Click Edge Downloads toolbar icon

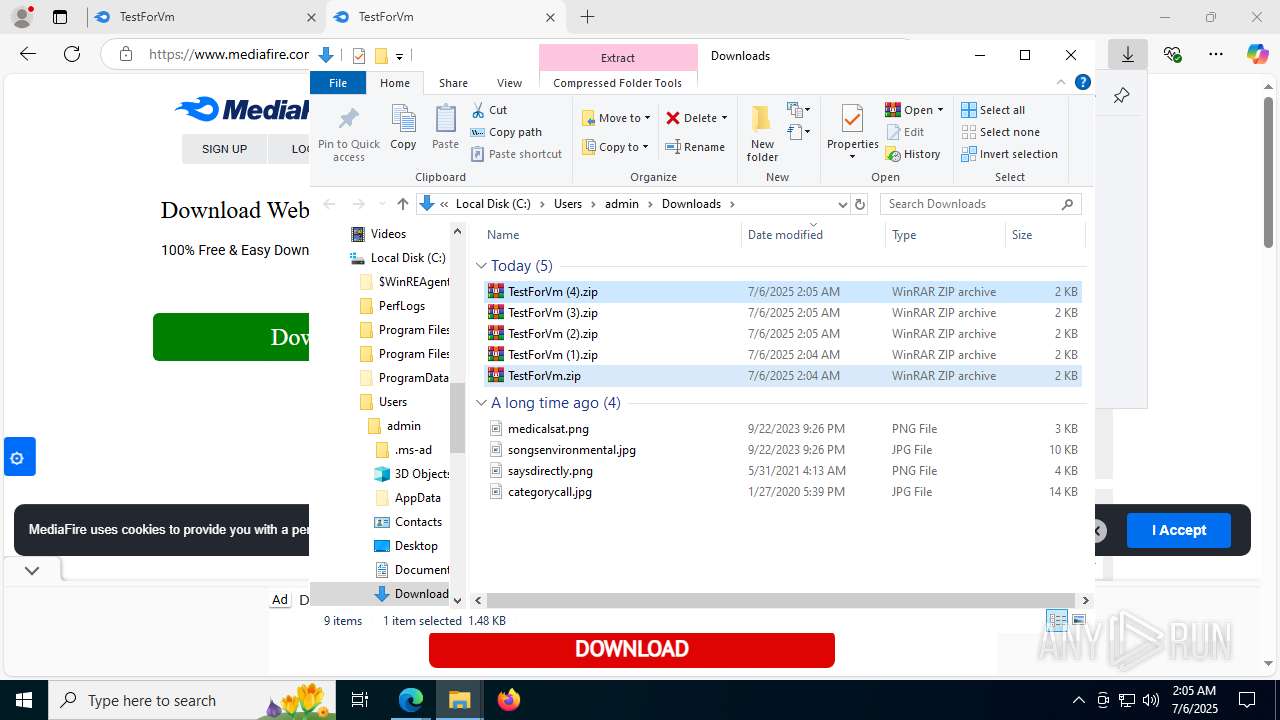[x=1127, y=54]
